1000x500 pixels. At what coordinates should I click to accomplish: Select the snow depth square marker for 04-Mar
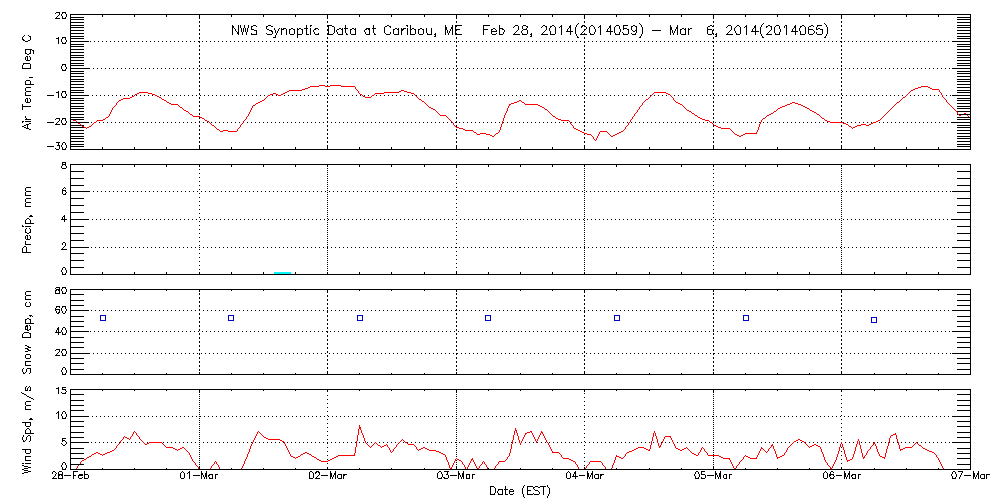tap(617, 318)
